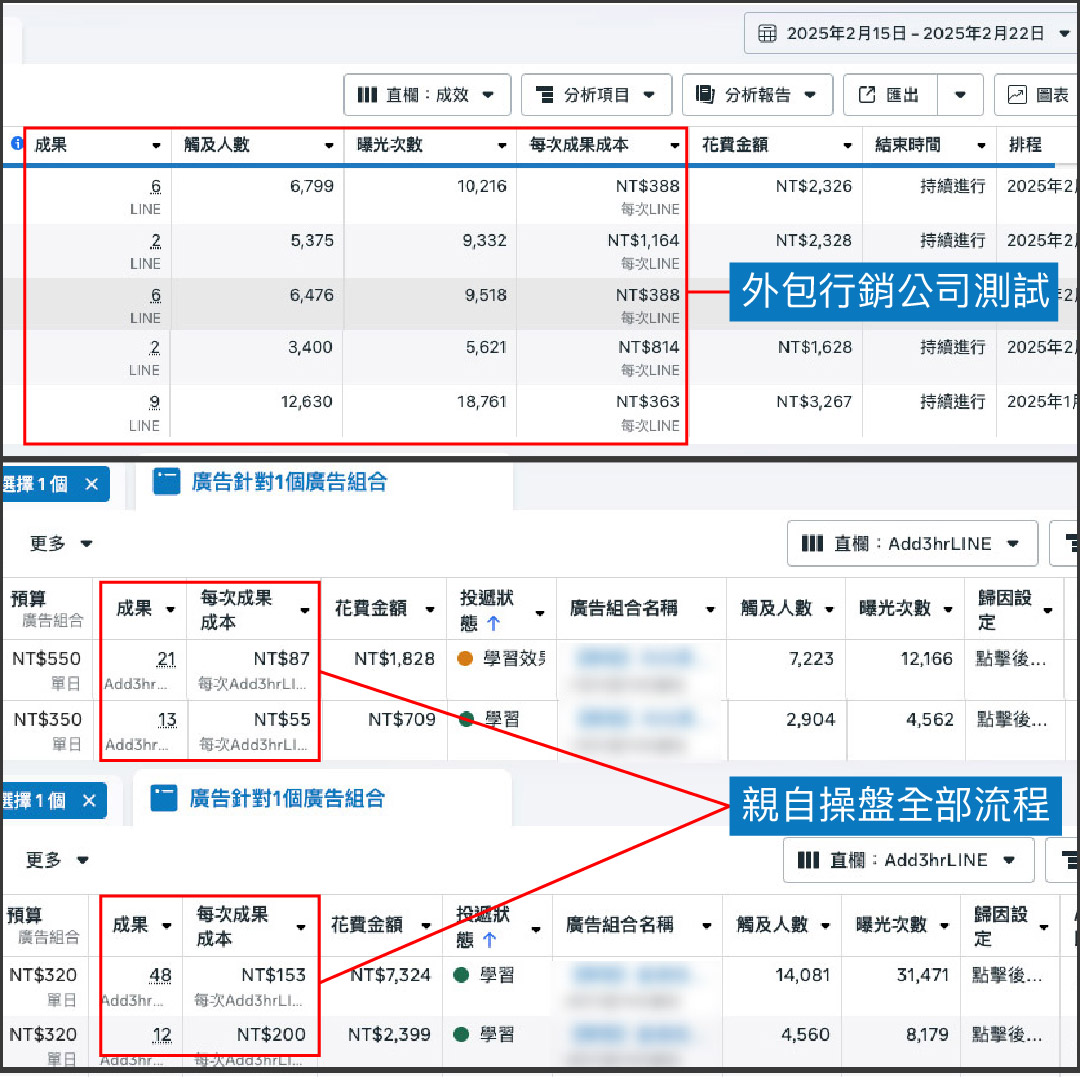
Task: Click the columns icon beside 直欄：成效
Action: click(367, 95)
